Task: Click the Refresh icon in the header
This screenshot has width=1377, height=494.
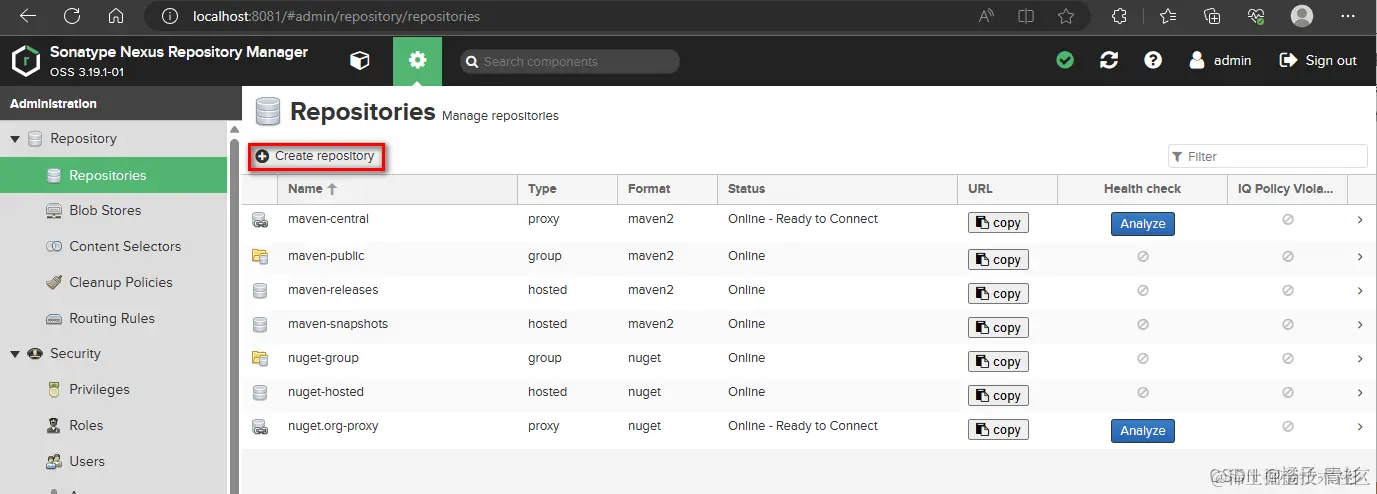Action: pos(1109,61)
